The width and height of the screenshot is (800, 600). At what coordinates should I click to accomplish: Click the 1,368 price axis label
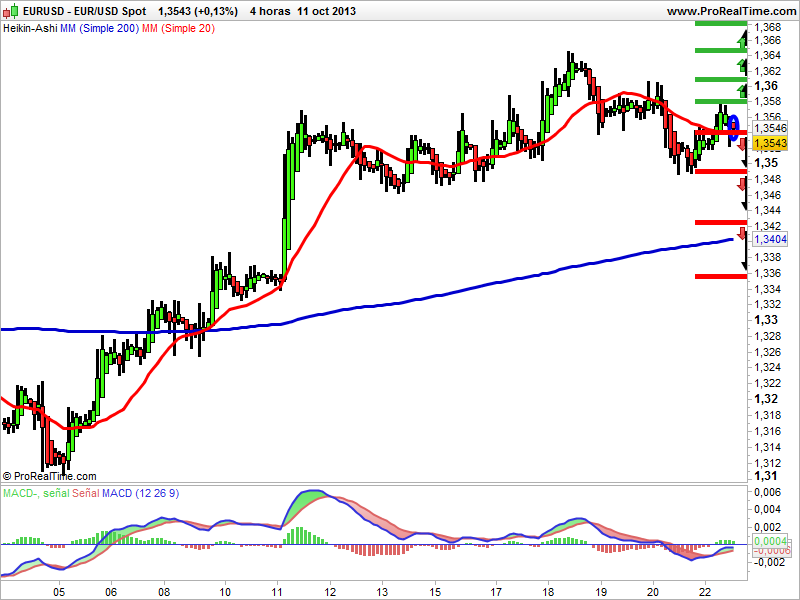[768, 27]
